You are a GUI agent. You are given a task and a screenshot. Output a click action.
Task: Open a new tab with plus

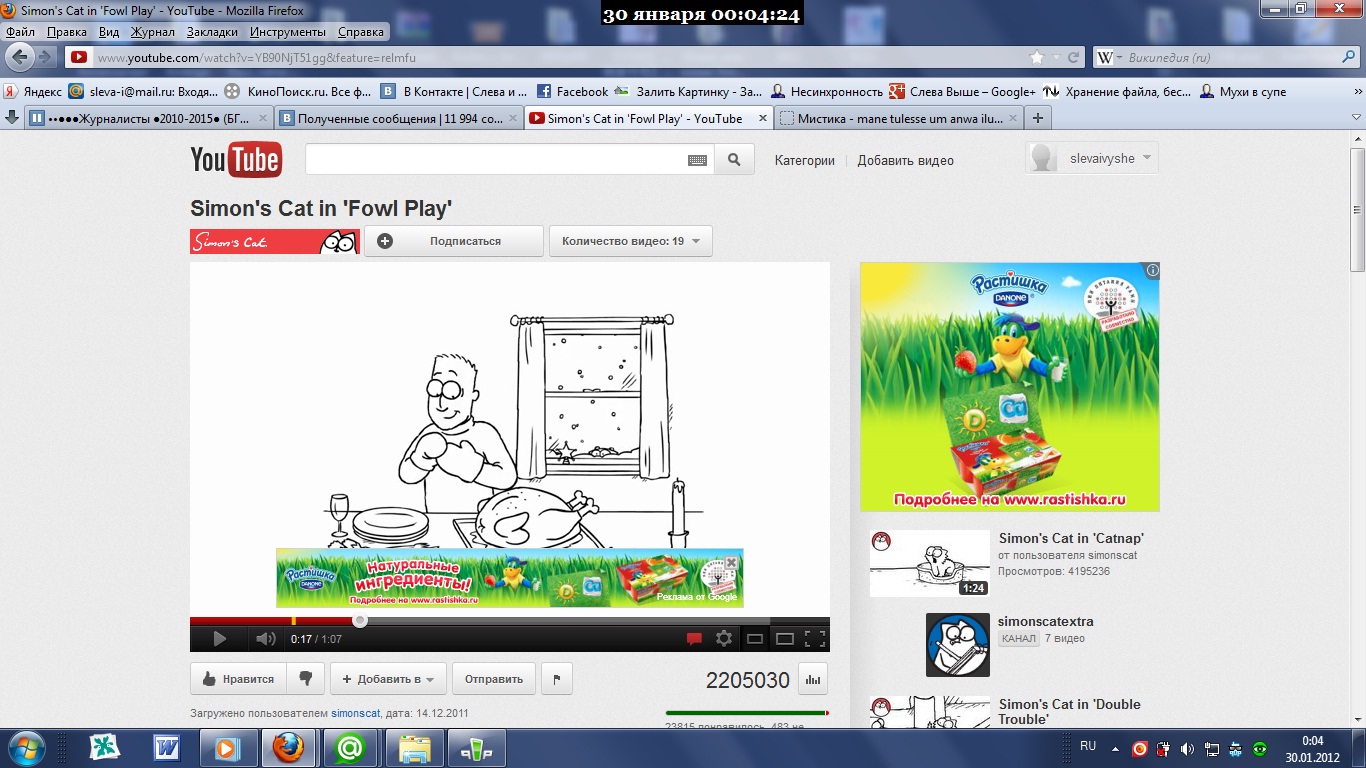pyautogui.click(x=1038, y=118)
